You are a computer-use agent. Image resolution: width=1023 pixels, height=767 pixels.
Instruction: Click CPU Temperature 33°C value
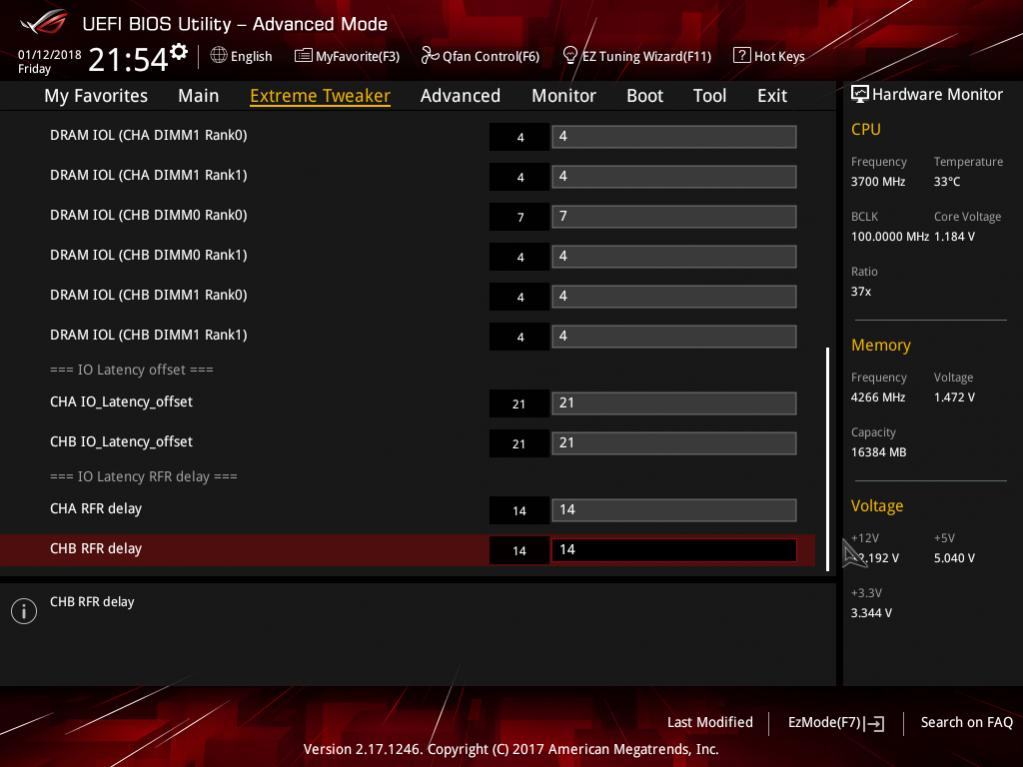coord(947,182)
